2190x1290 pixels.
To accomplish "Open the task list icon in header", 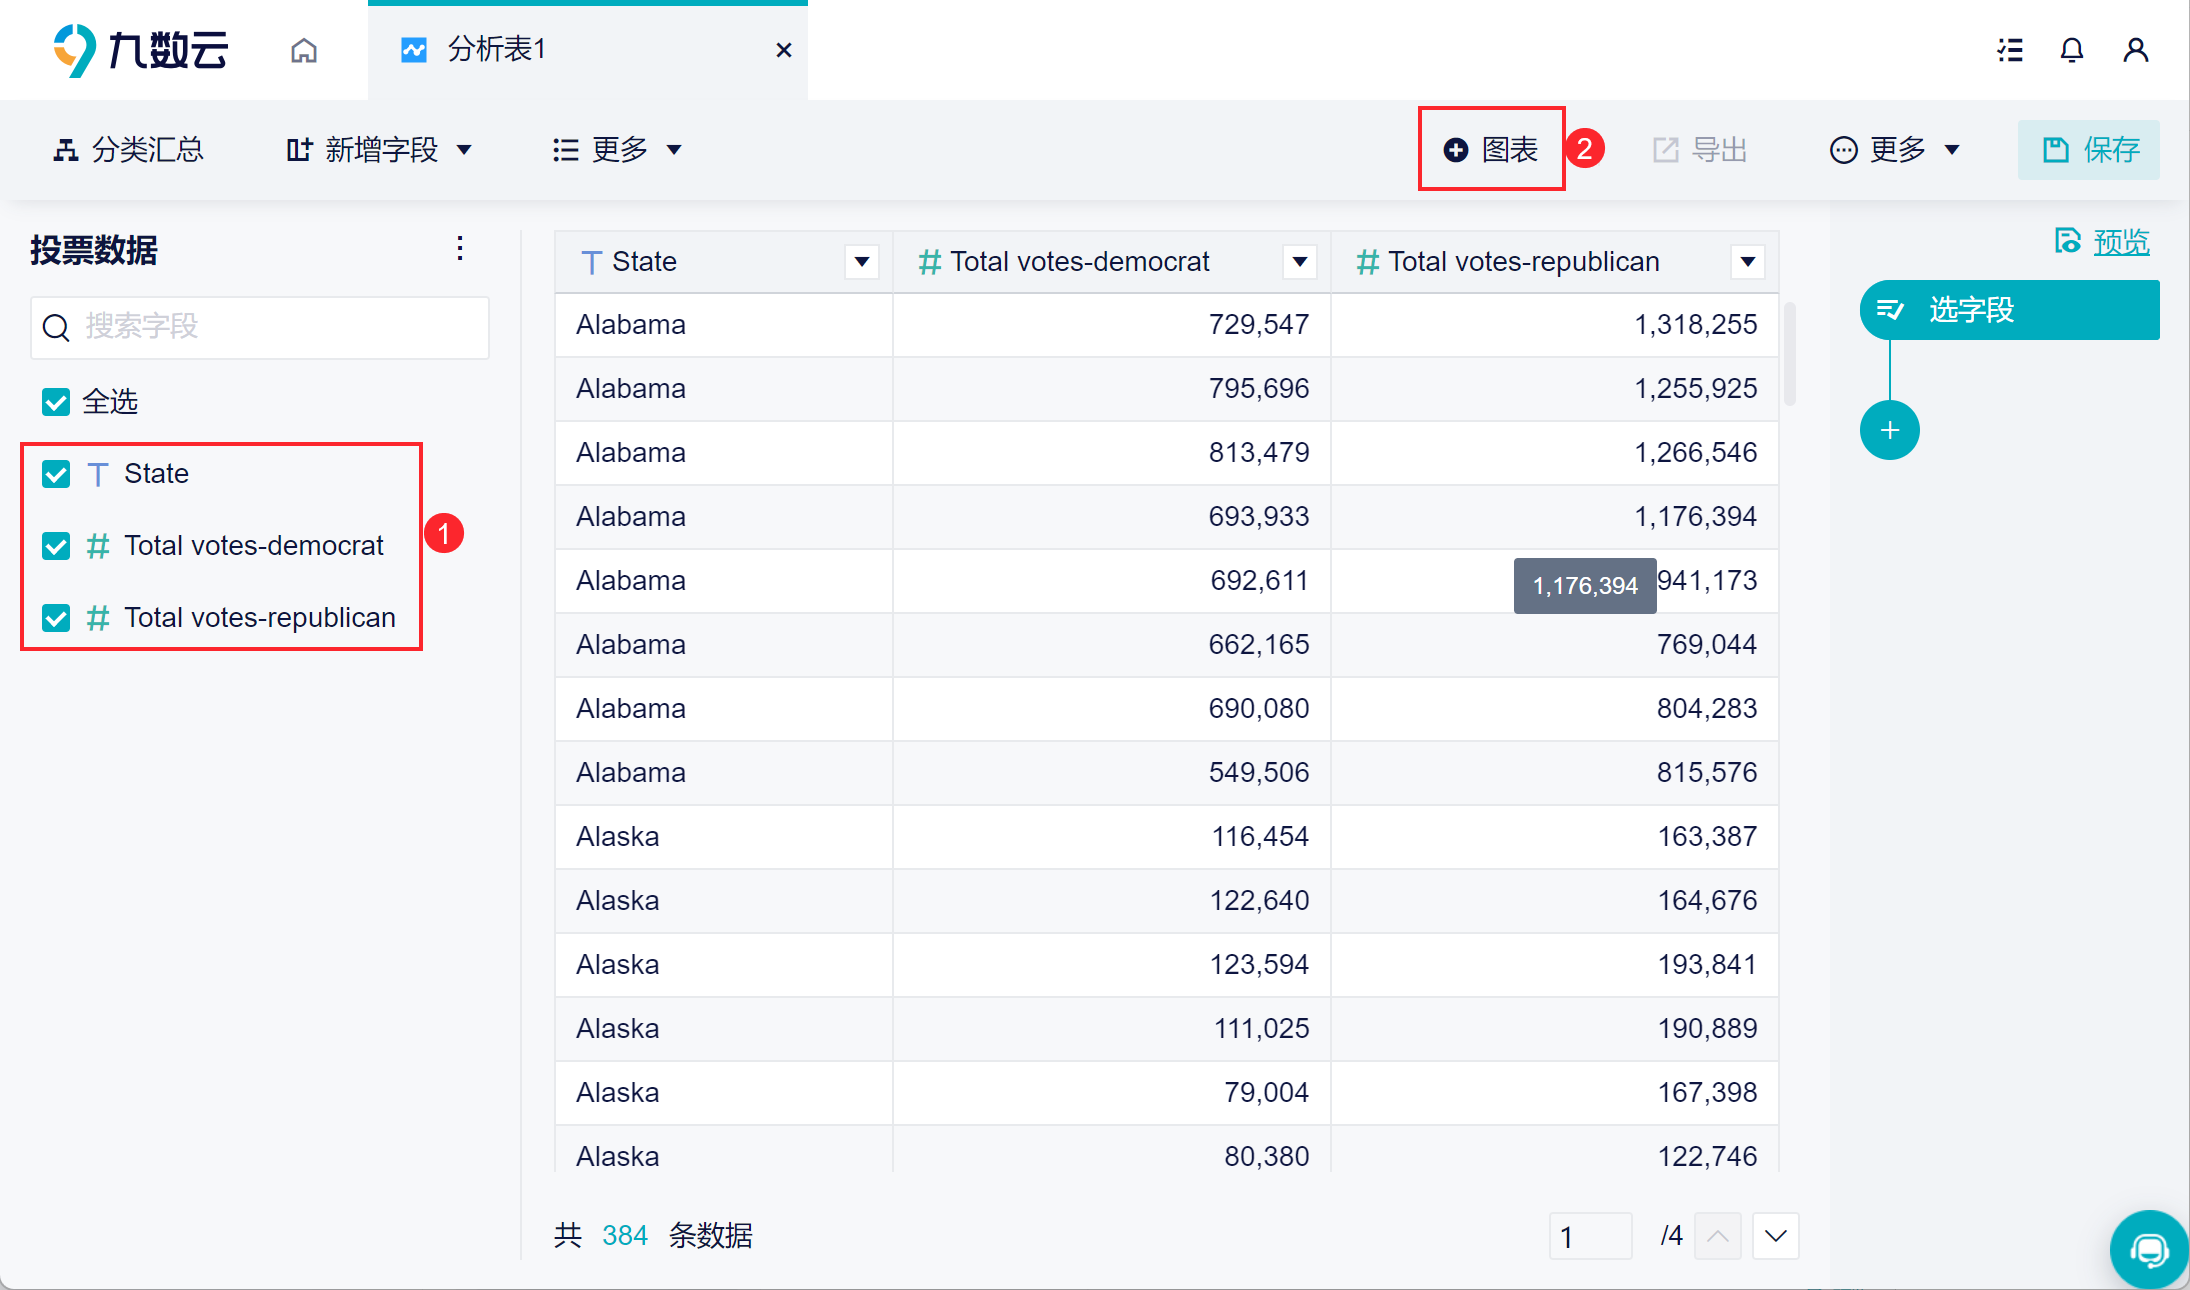I will [x=2010, y=50].
